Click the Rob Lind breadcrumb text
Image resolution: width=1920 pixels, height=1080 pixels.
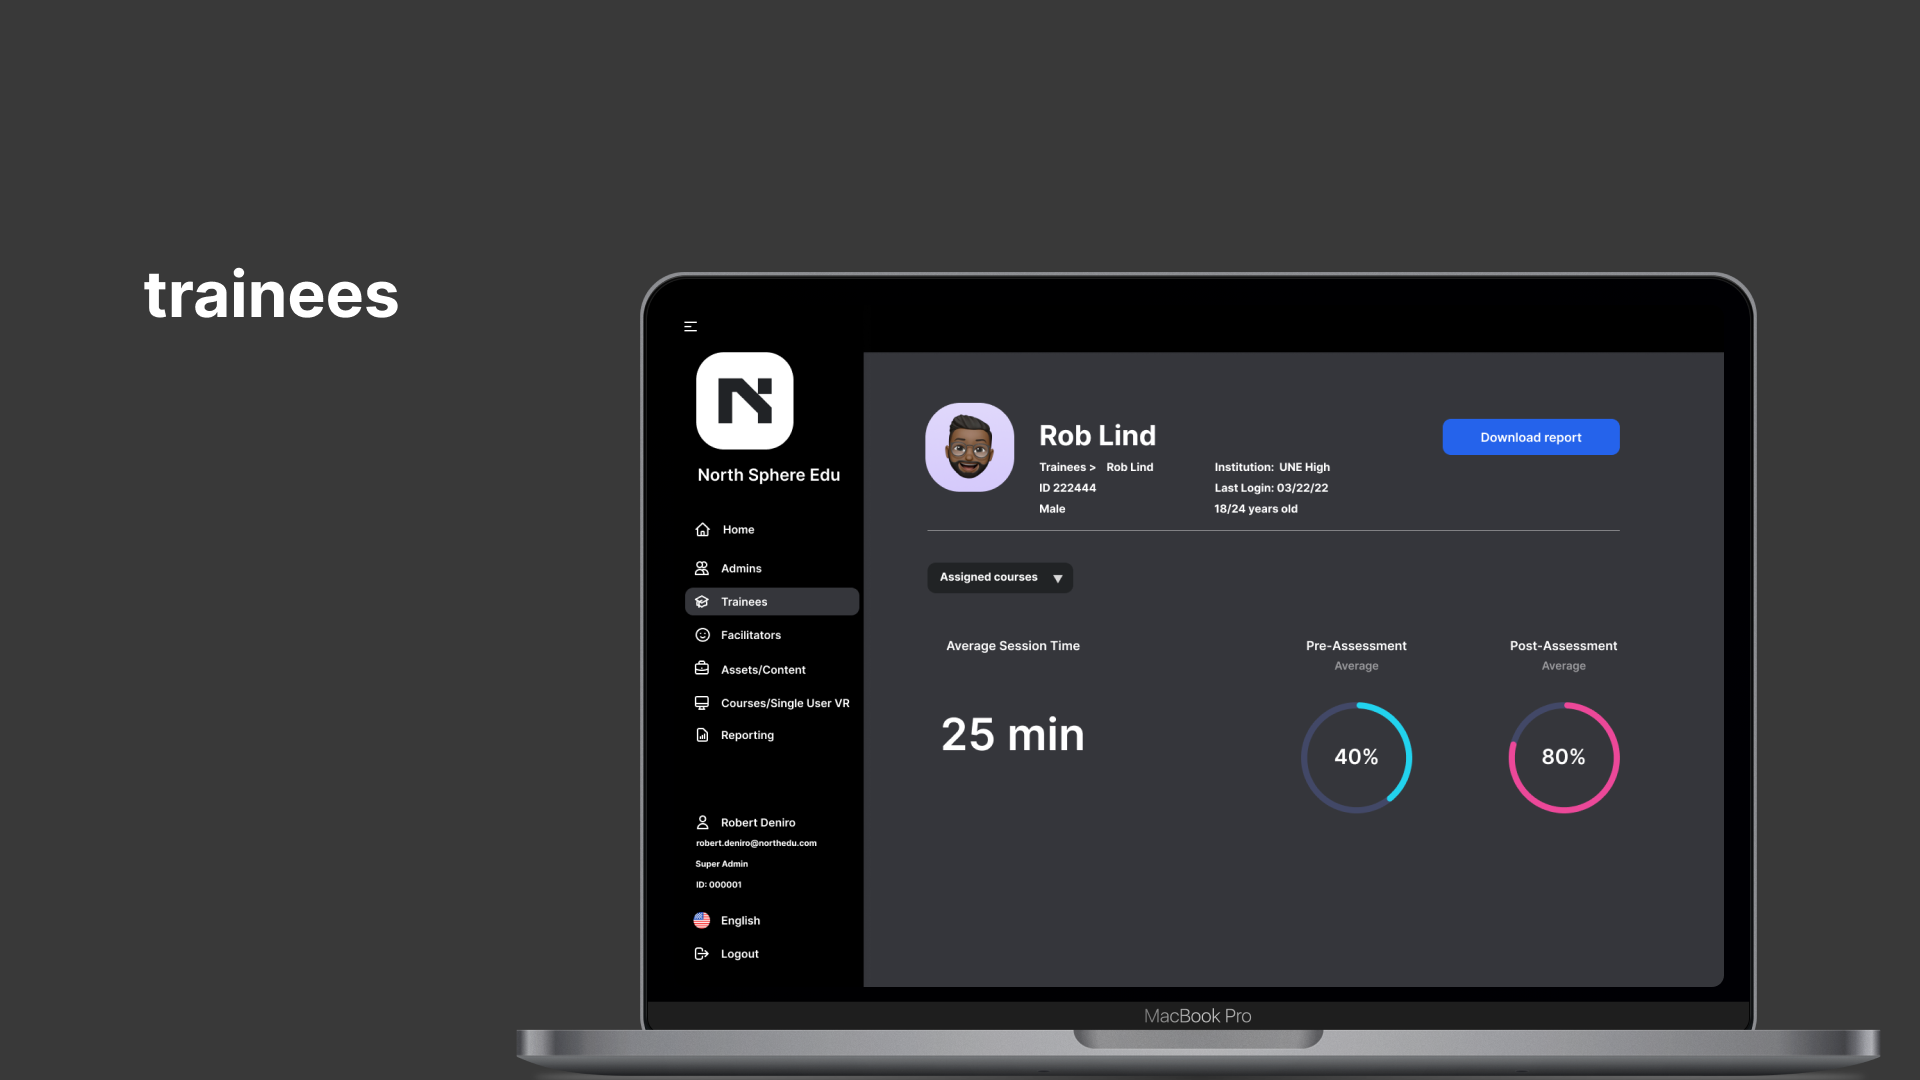tap(1129, 467)
